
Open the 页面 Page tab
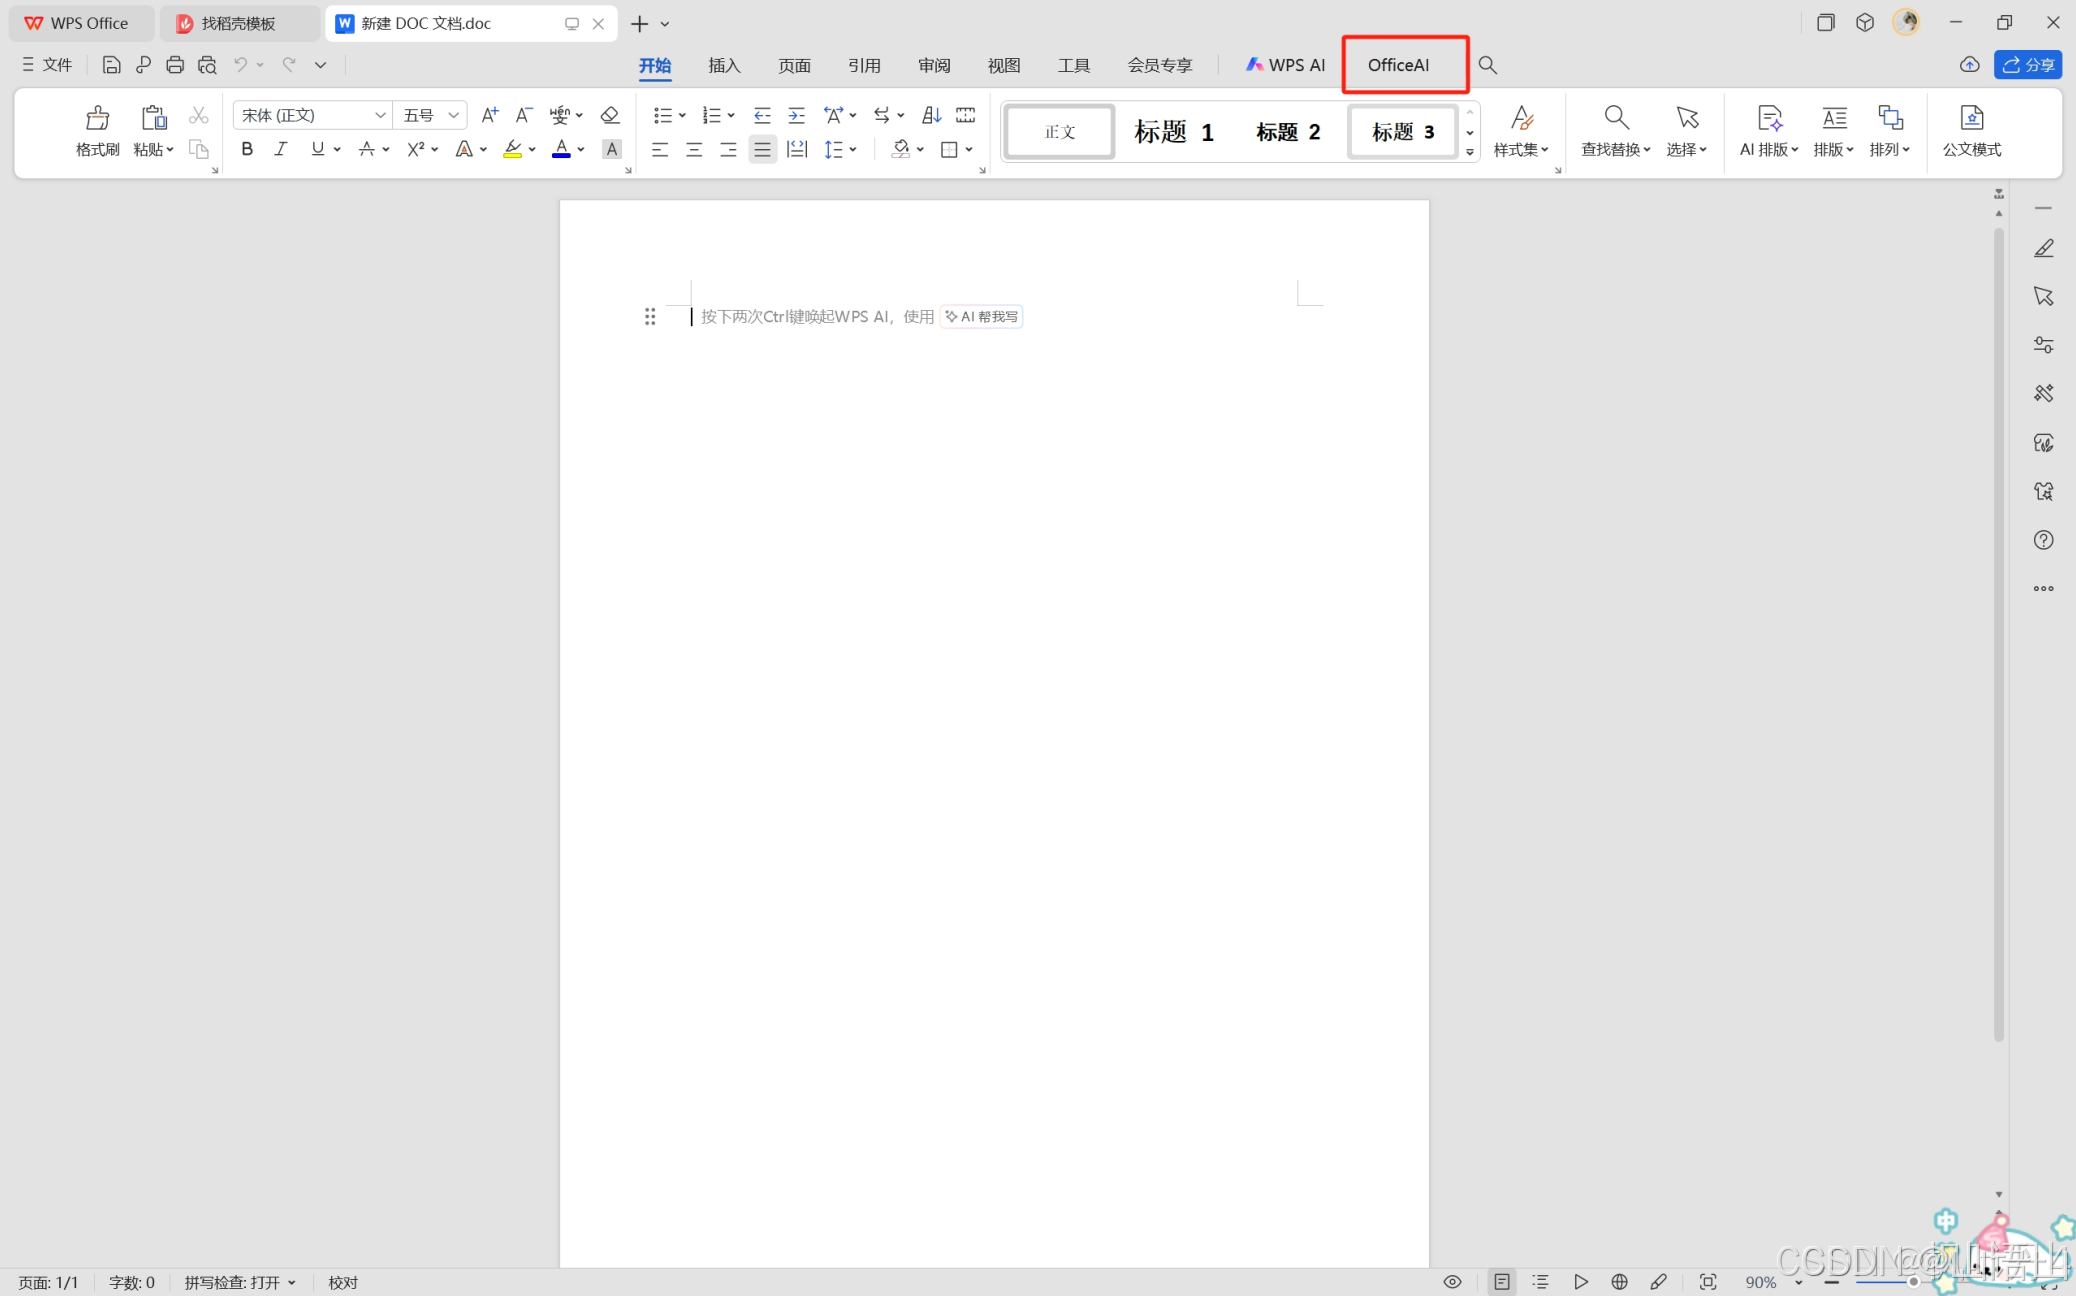click(794, 65)
